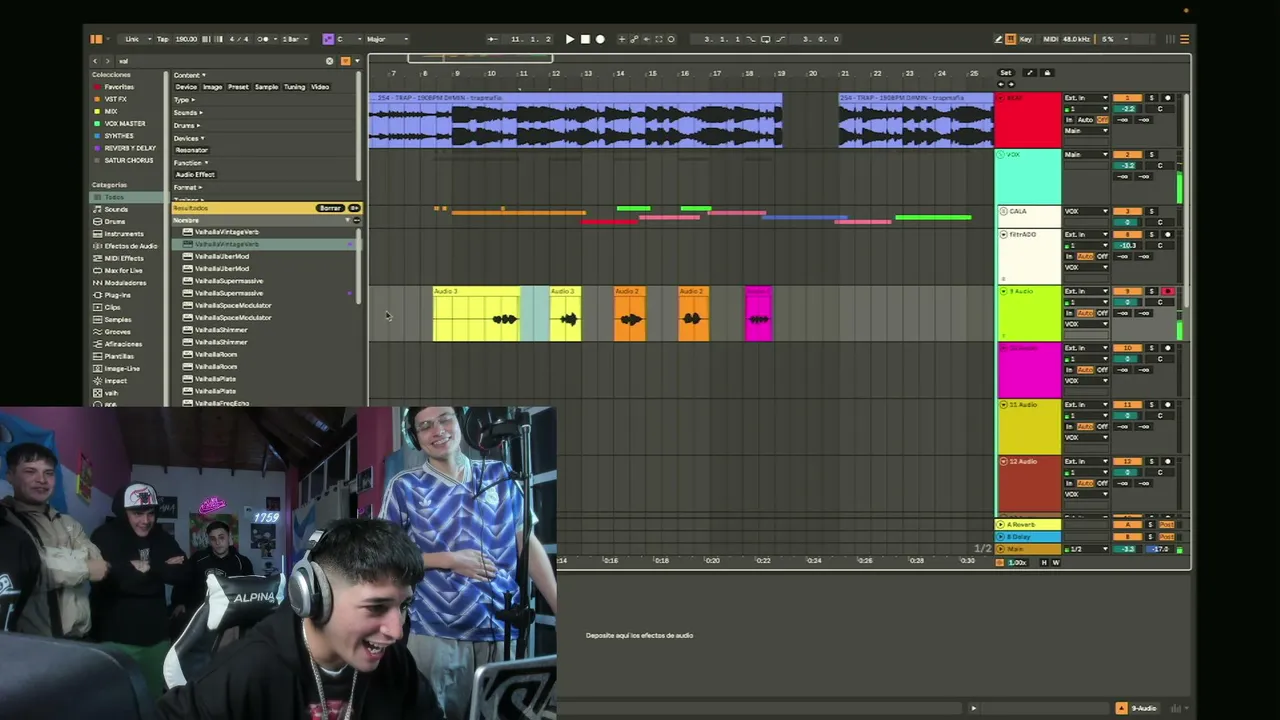The image size is (1280, 720).
Task: Select the Image content filter tag
Action: 213,87
